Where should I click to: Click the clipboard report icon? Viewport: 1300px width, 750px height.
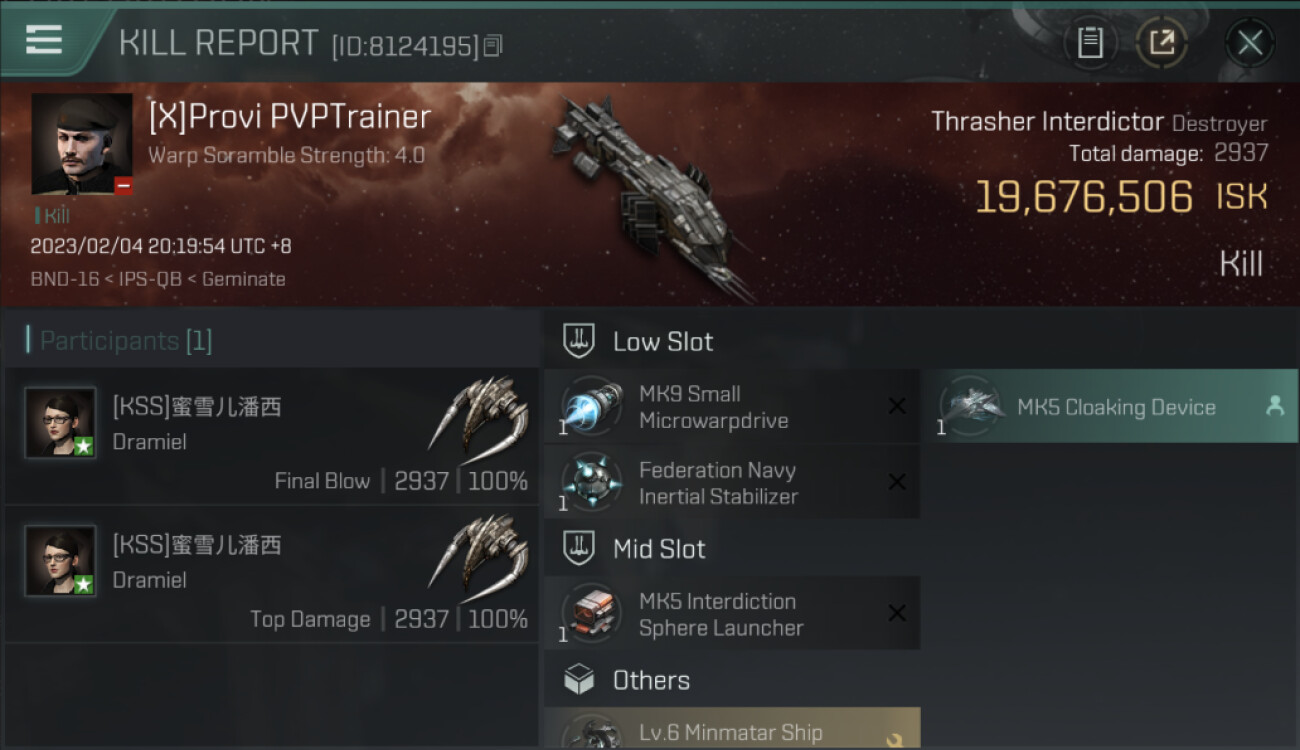tap(1090, 42)
